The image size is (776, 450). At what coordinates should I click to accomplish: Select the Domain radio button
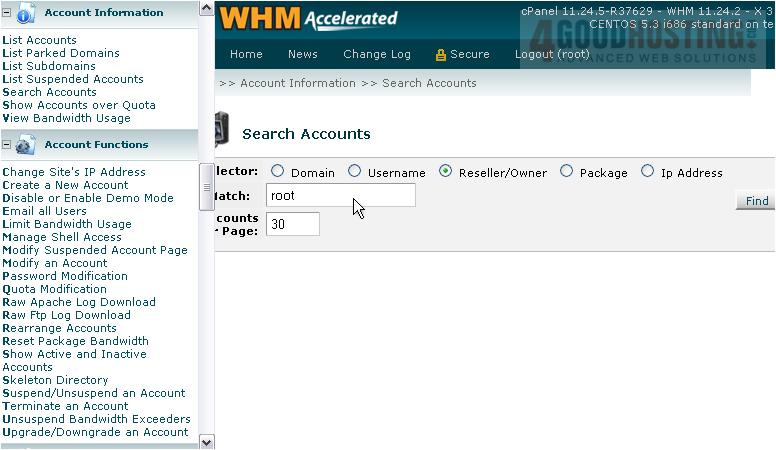[x=277, y=172]
